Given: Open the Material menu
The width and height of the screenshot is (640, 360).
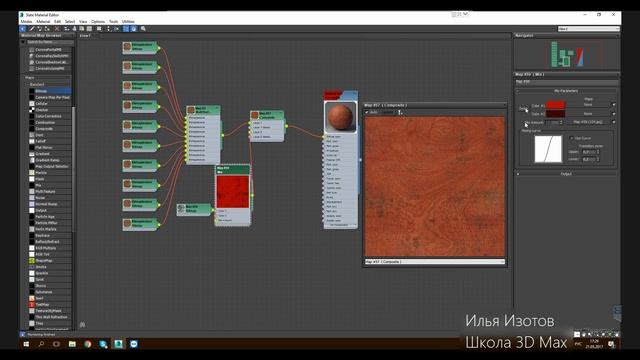Looking at the screenshot, I should pyautogui.click(x=43, y=21).
